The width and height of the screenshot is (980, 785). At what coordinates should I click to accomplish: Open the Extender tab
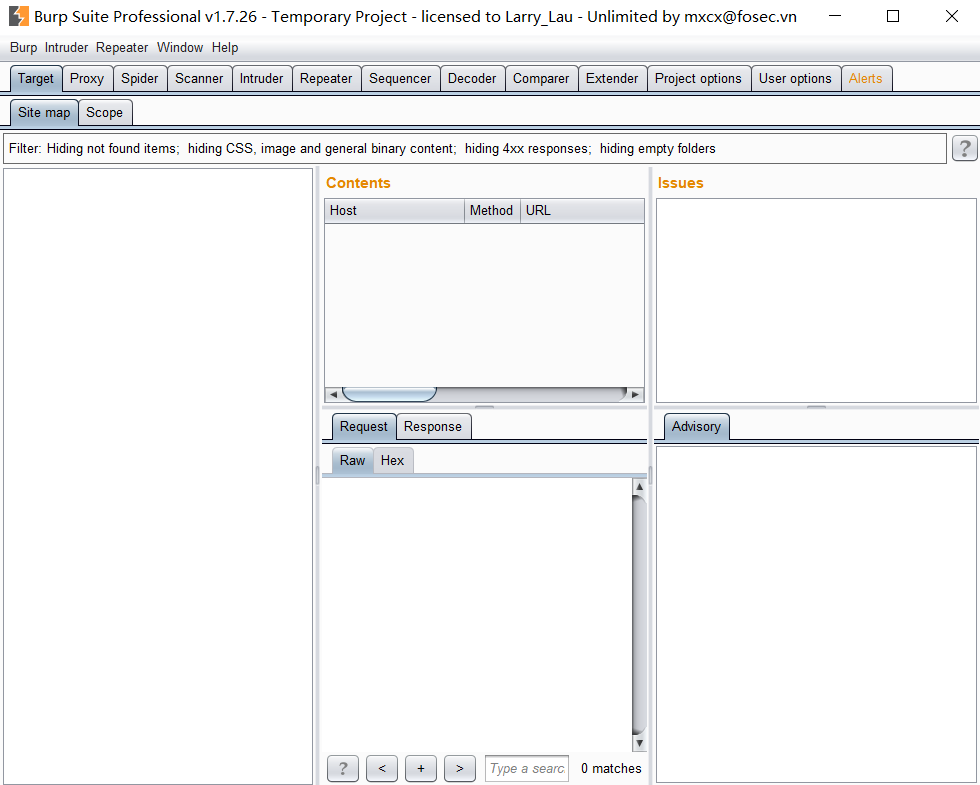[612, 79]
